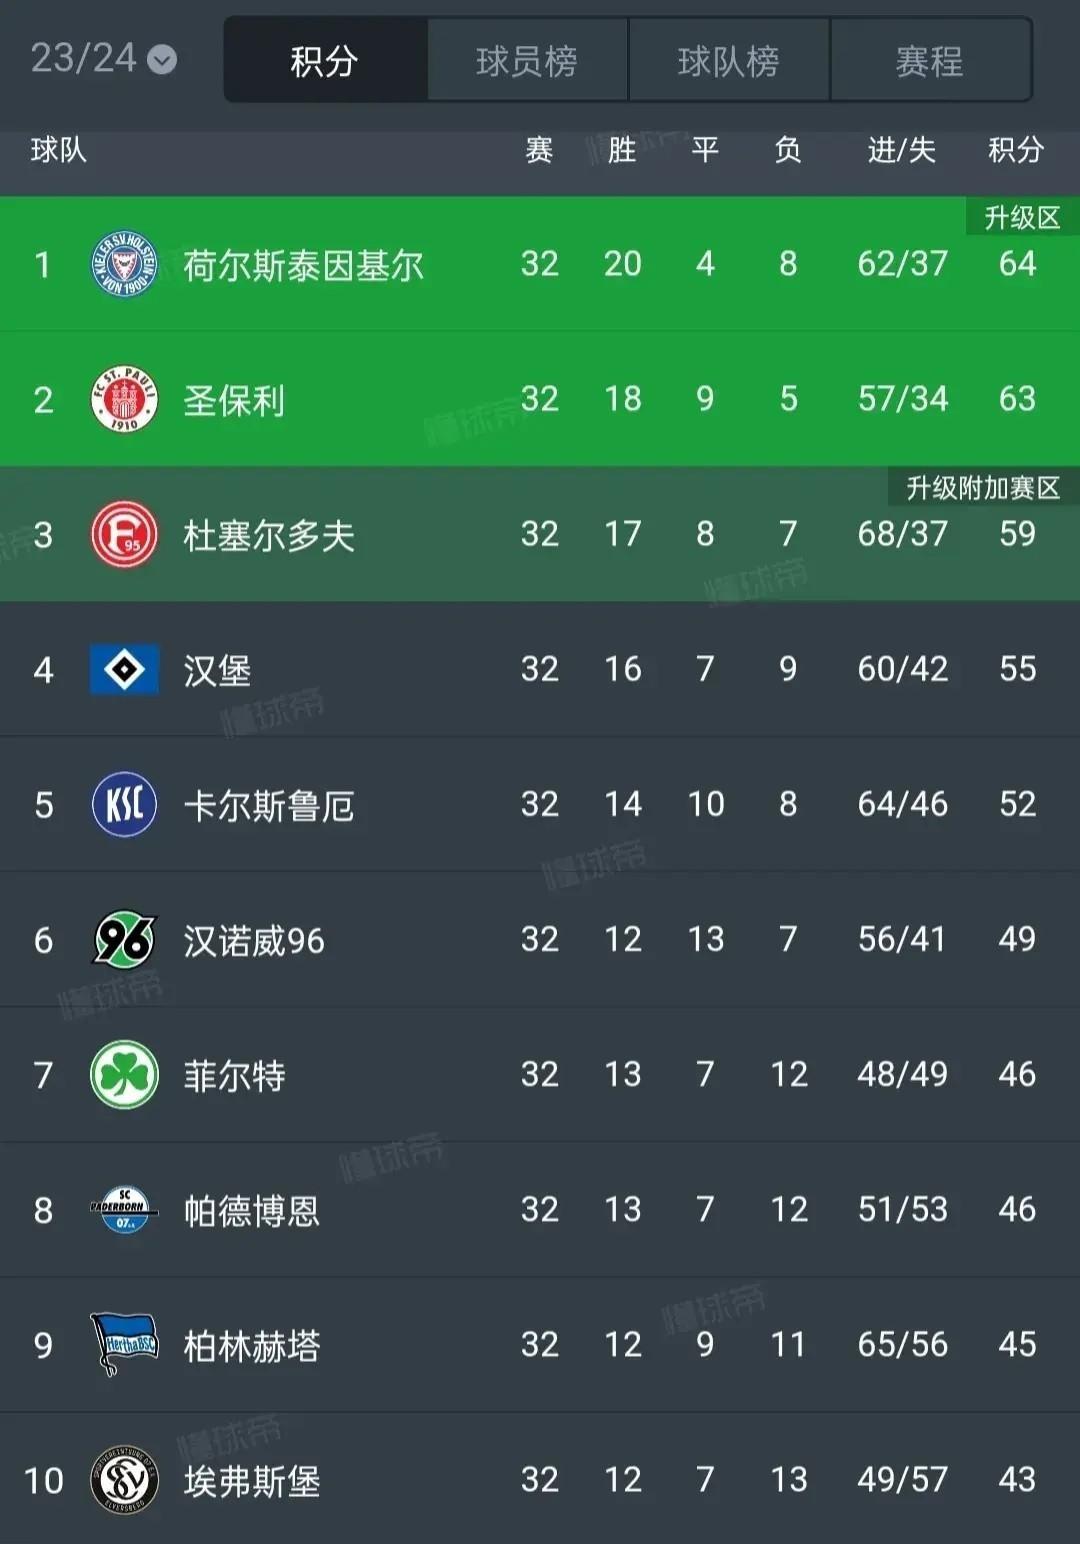Viewport: 1080px width, 1544px height.
Task: Go to the 赛程 schedule tab
Action: (929, 61)
